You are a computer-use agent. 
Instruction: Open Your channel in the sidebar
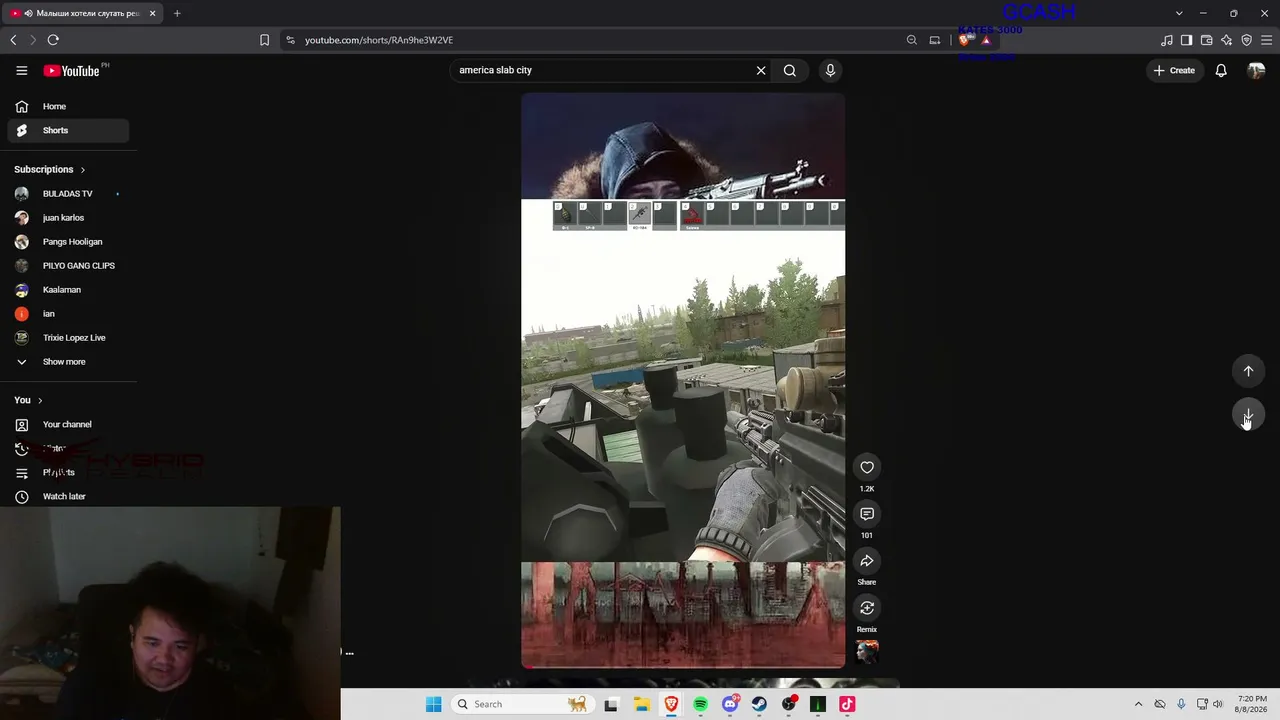coord(68,424)
